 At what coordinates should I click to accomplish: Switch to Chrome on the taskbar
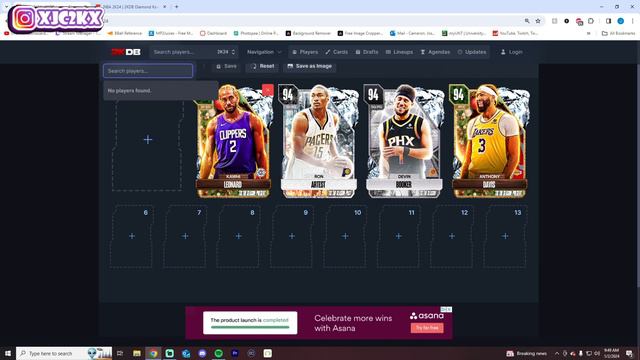[x=153, y=353]
